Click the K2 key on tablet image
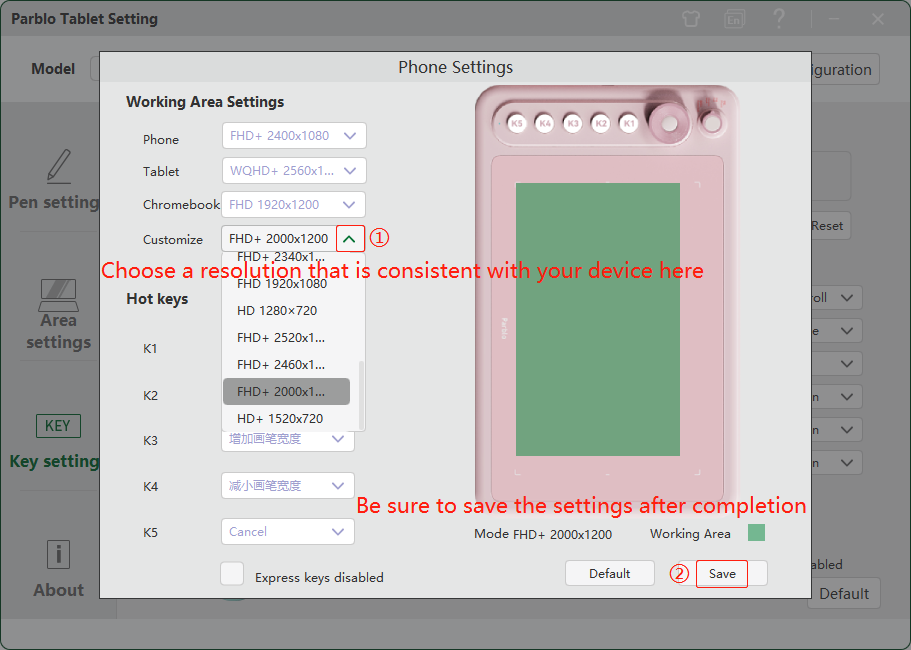This screenshot has width=911, height=650. [601, 123]
